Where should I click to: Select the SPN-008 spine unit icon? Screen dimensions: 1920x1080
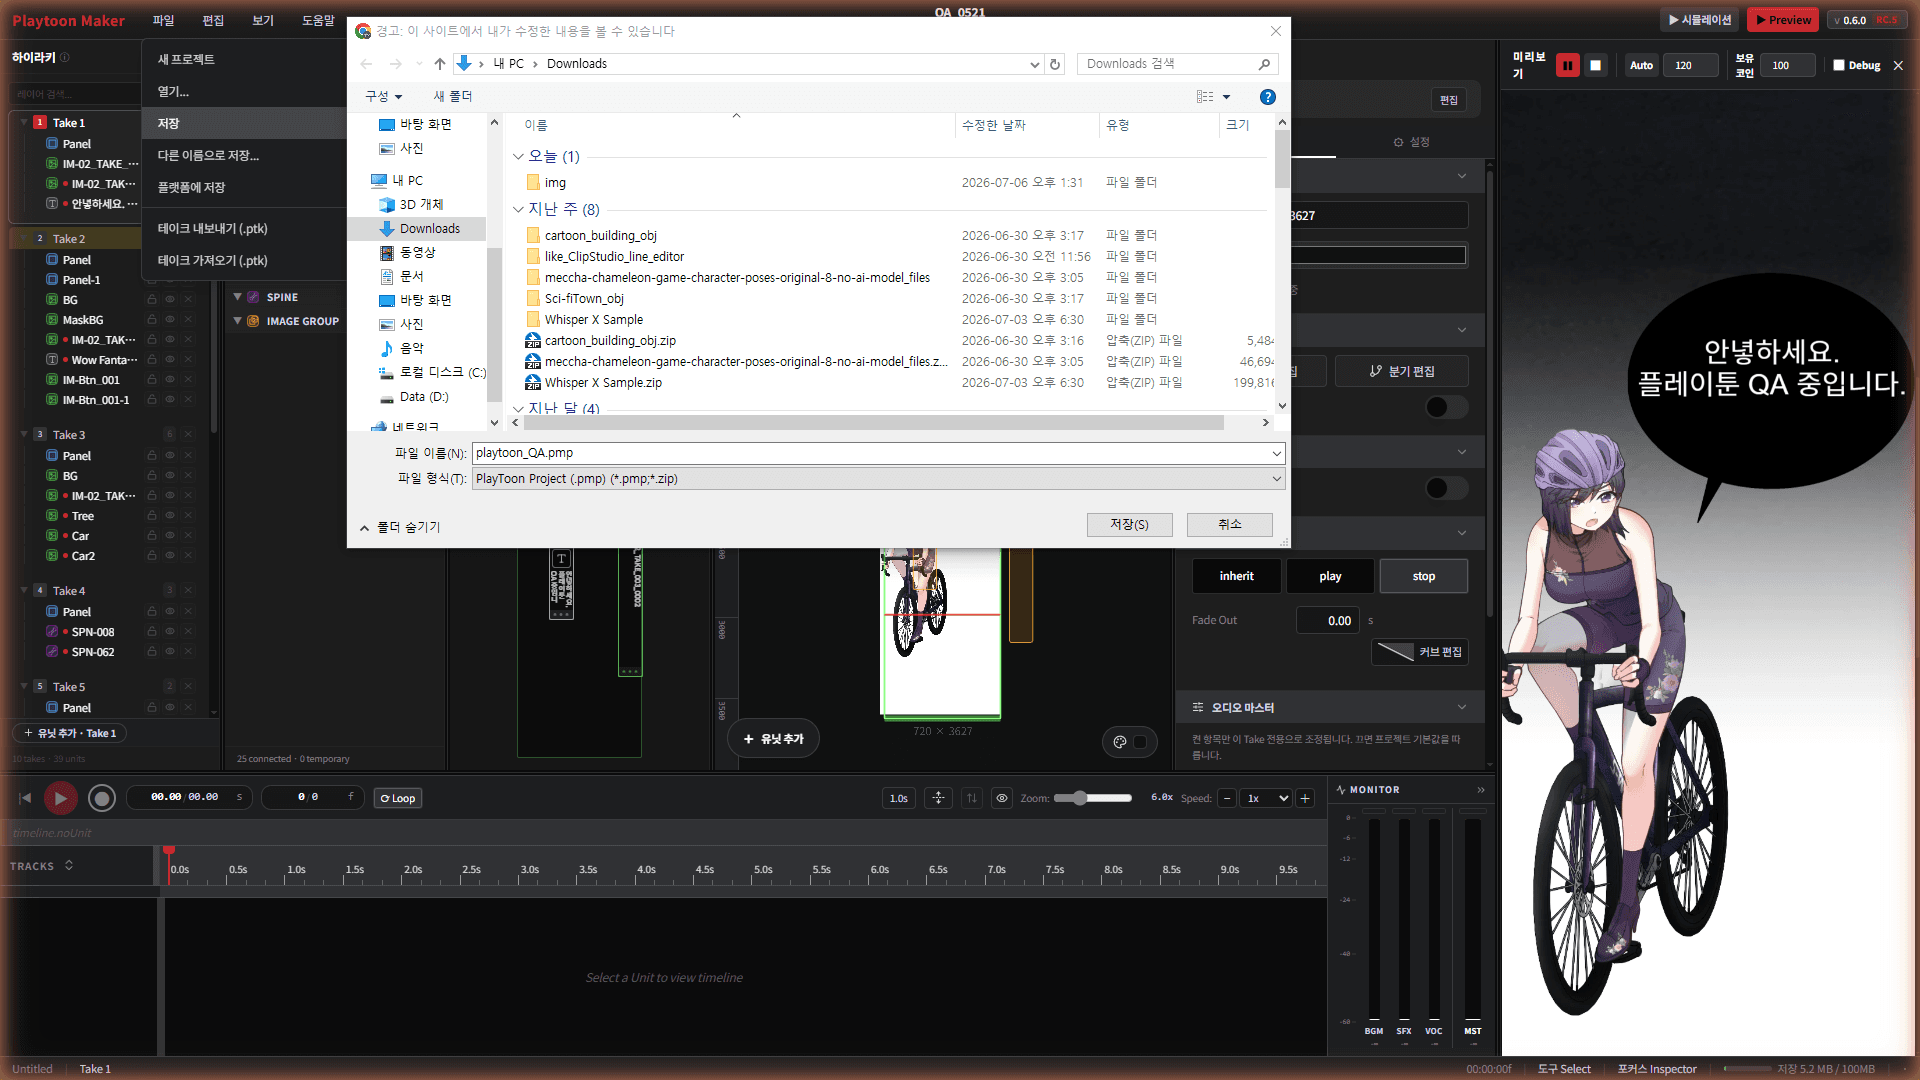pyautogui.click(x=52, y=632)
